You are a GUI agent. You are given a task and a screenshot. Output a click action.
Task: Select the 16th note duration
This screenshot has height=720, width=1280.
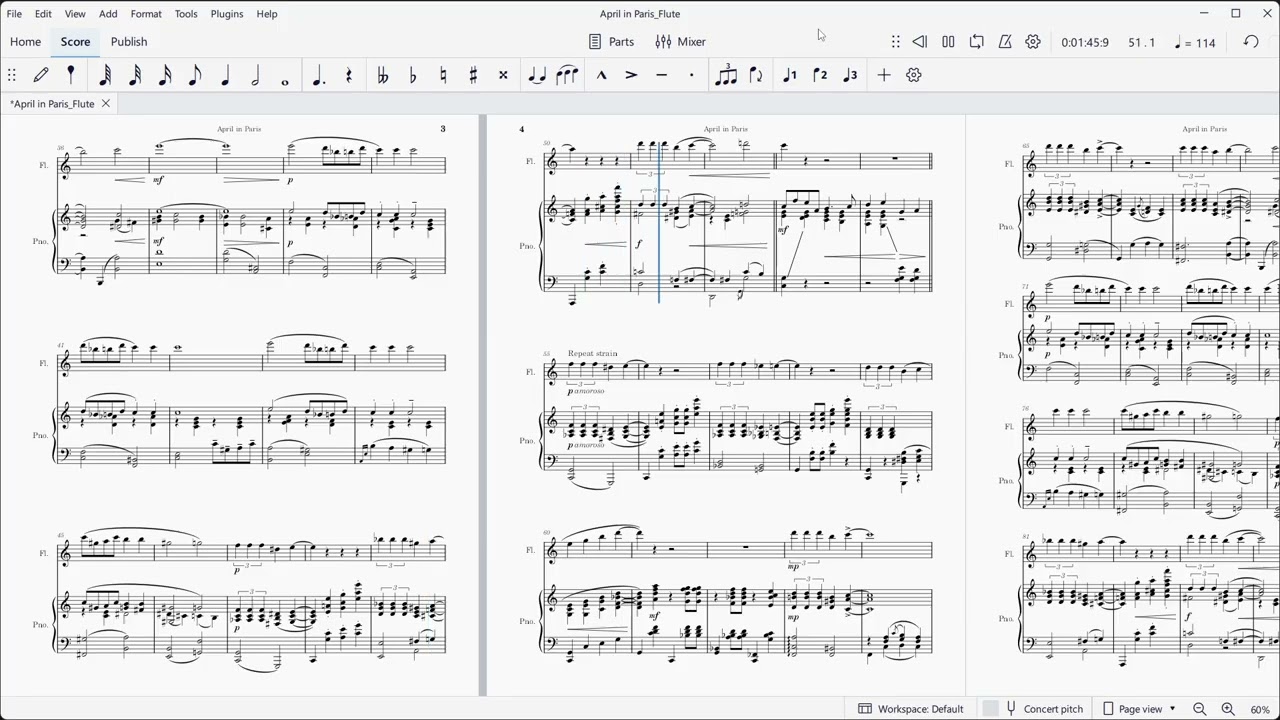coord(165,75)
